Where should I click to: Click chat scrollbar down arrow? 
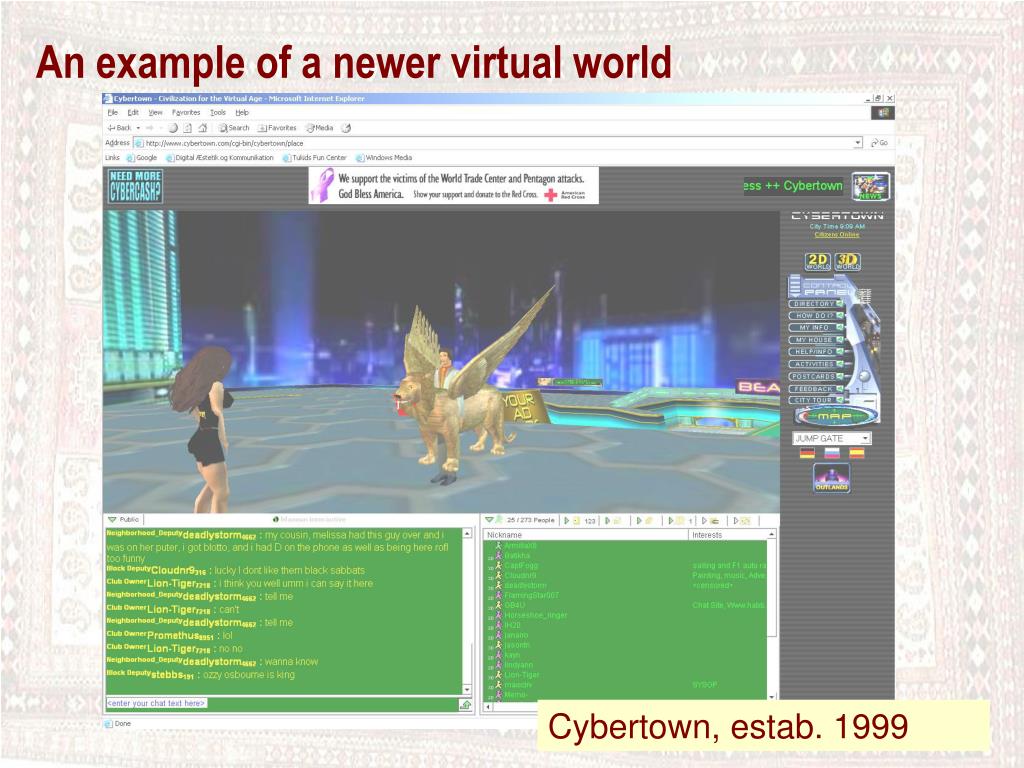tap(467, 690)
